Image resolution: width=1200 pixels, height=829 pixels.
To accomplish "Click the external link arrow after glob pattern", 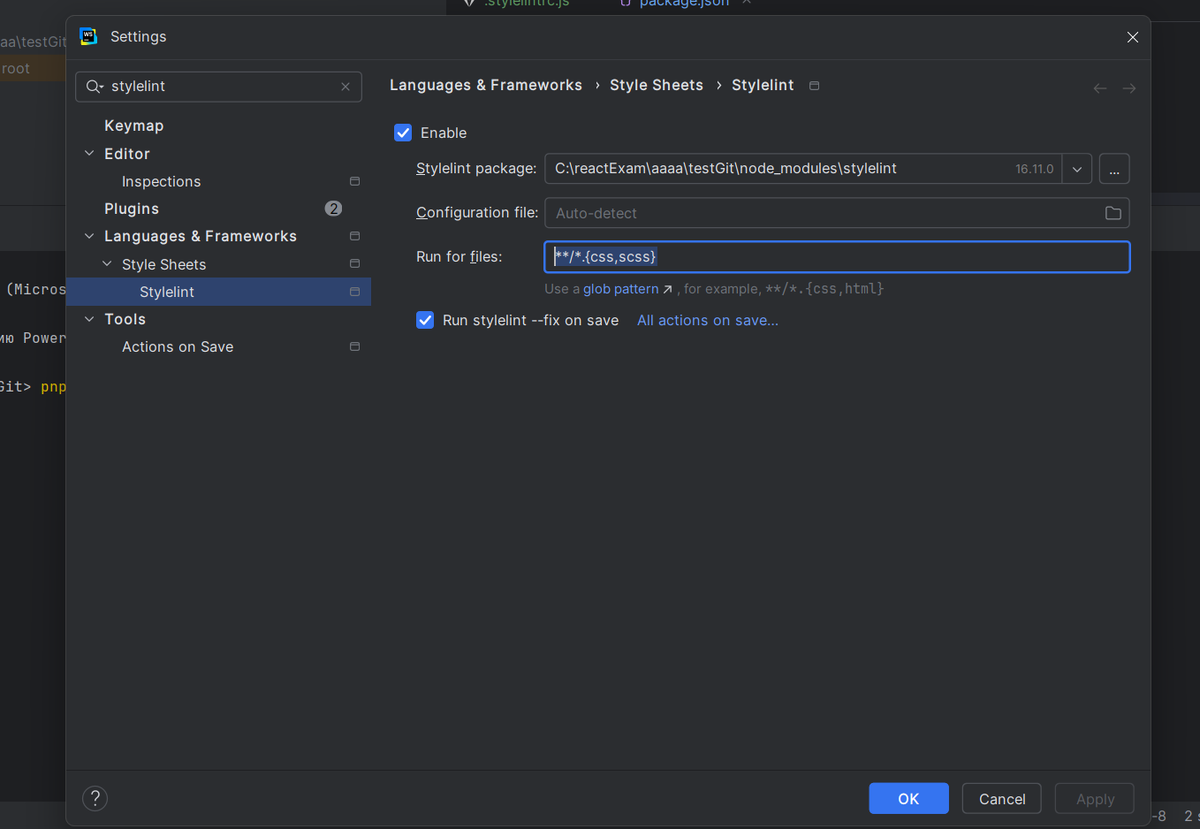I will pos(667,290).
